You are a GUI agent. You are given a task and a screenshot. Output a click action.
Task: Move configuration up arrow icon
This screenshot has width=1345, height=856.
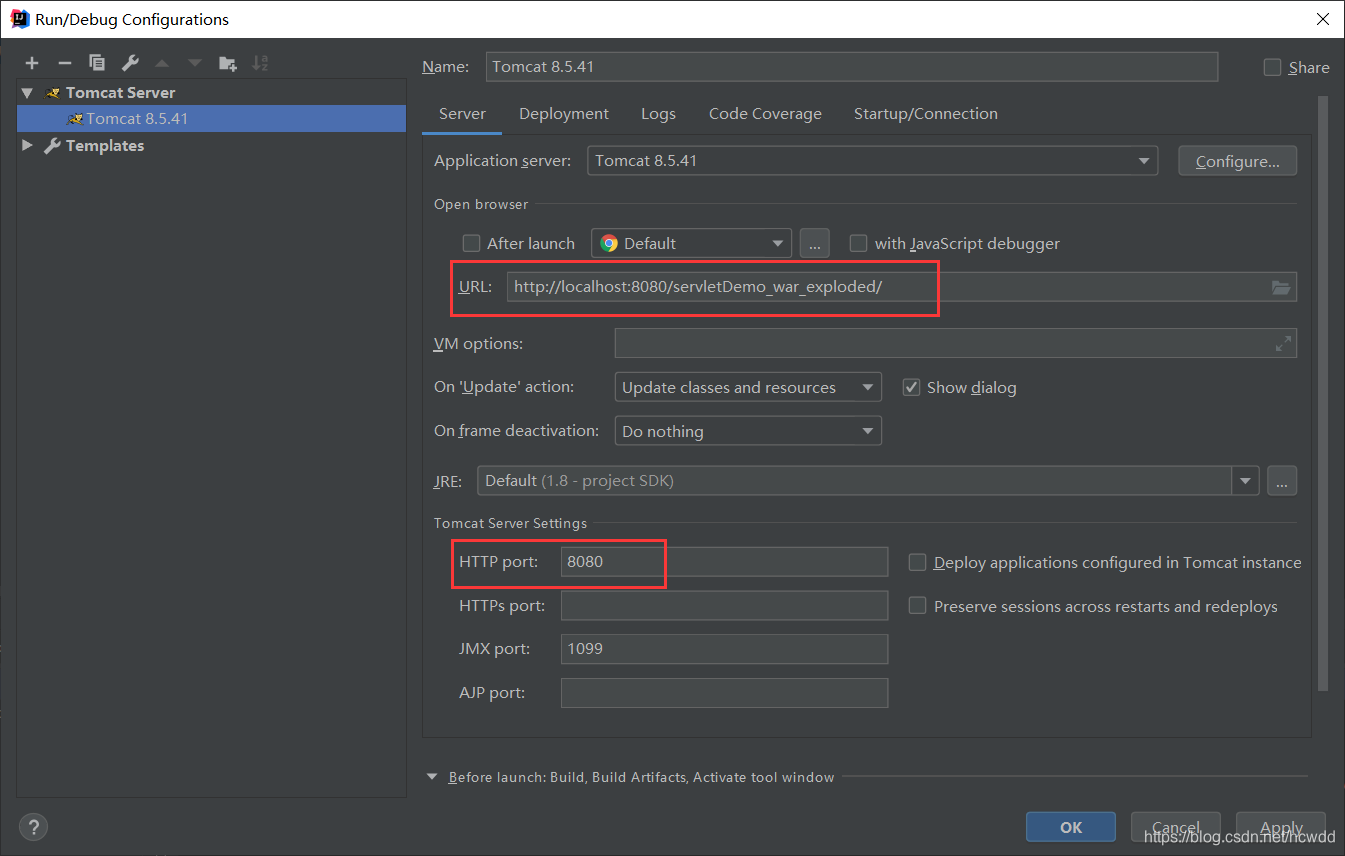coord(162,63)
